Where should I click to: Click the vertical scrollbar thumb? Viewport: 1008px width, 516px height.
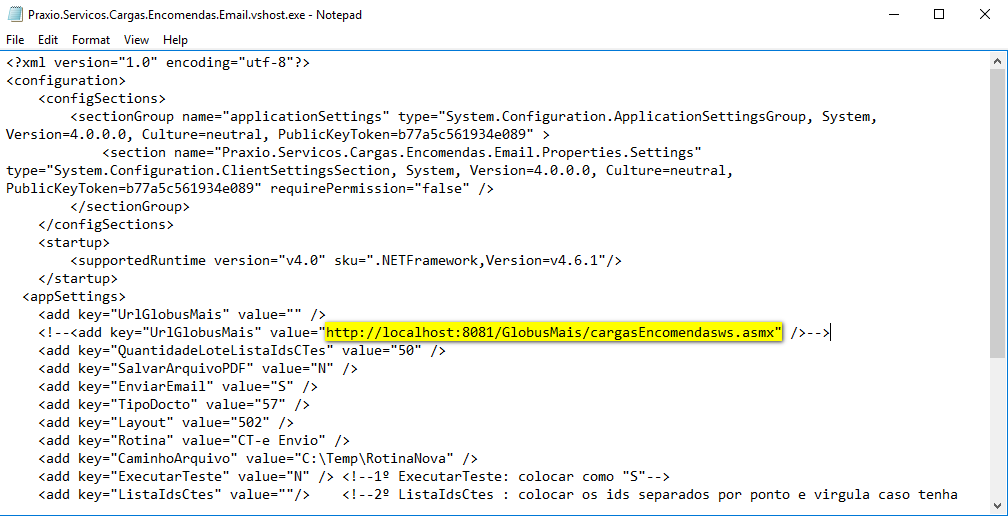998,214
